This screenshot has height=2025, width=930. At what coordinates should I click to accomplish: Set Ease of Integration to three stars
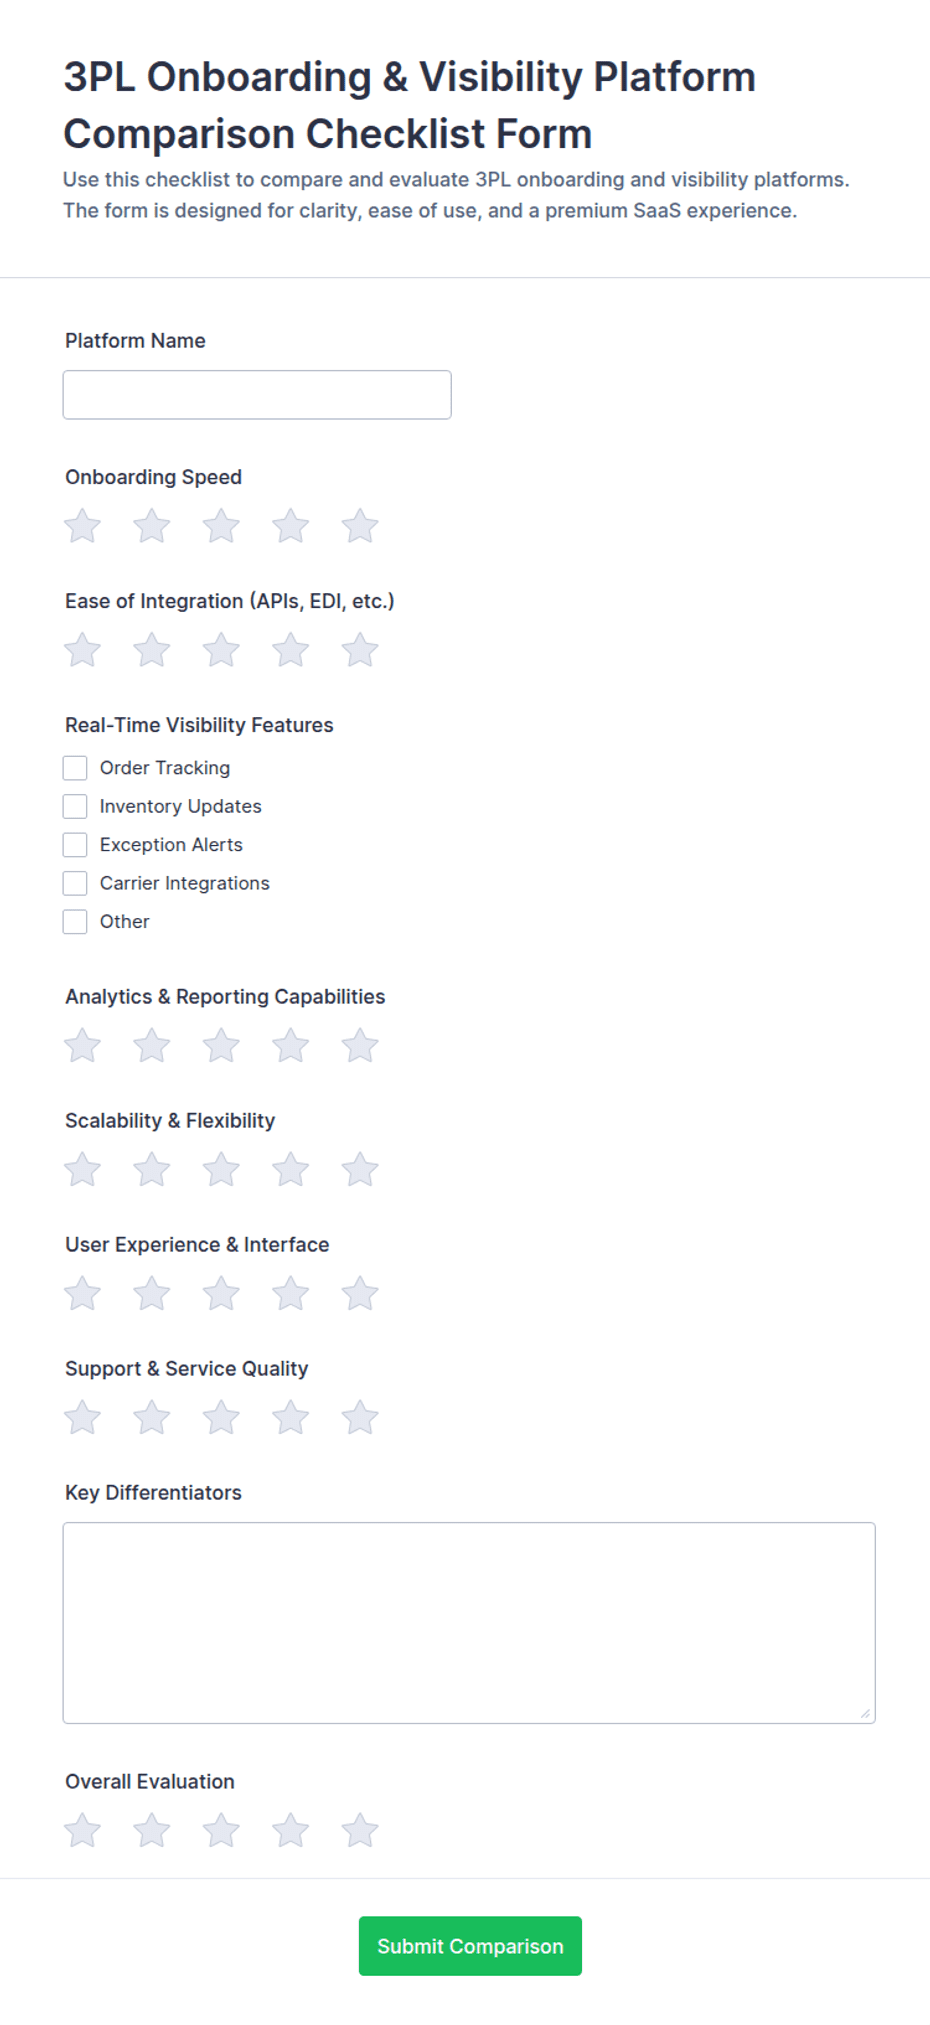[221, 650]
